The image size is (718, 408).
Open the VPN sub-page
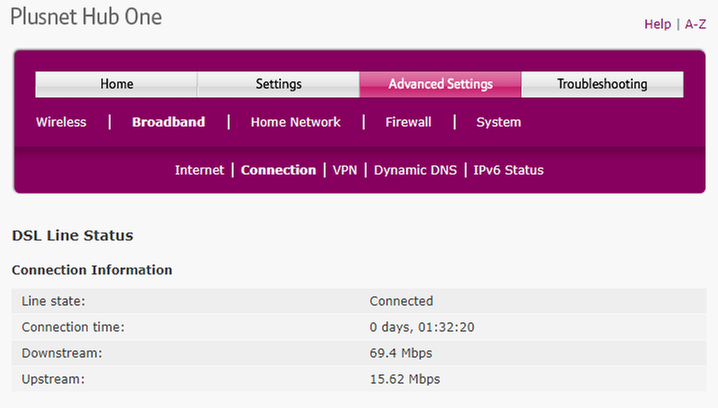coord(344,170)
